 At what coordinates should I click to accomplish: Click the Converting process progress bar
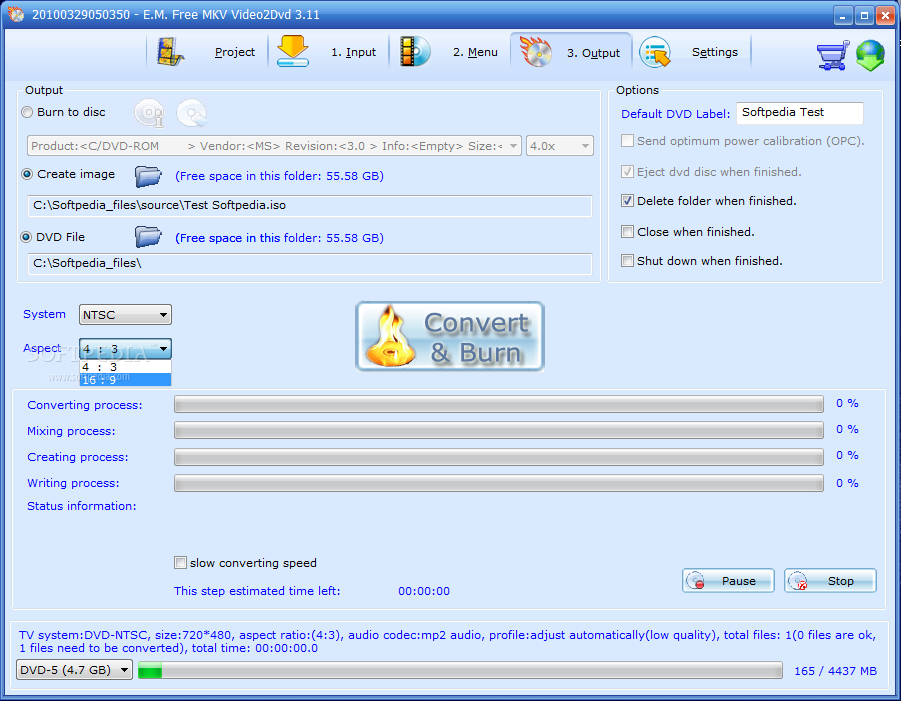pyautogui.click(x=499, y=405)
